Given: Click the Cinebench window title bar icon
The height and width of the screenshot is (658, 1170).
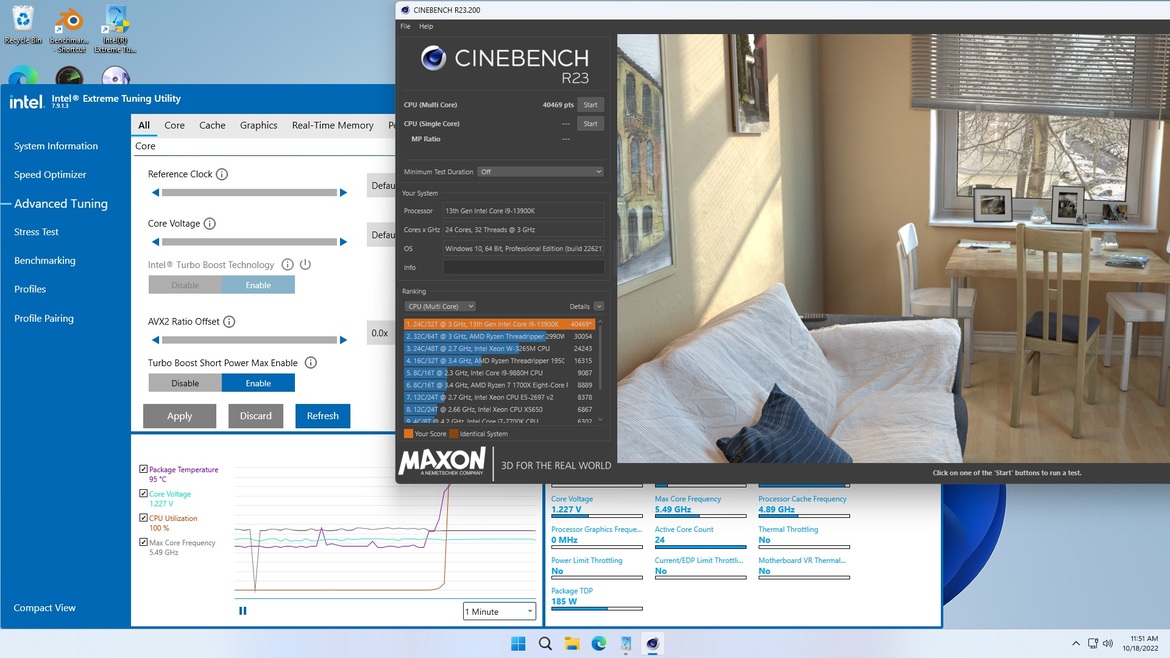Looking at the screenshot, I should [405, 10].
